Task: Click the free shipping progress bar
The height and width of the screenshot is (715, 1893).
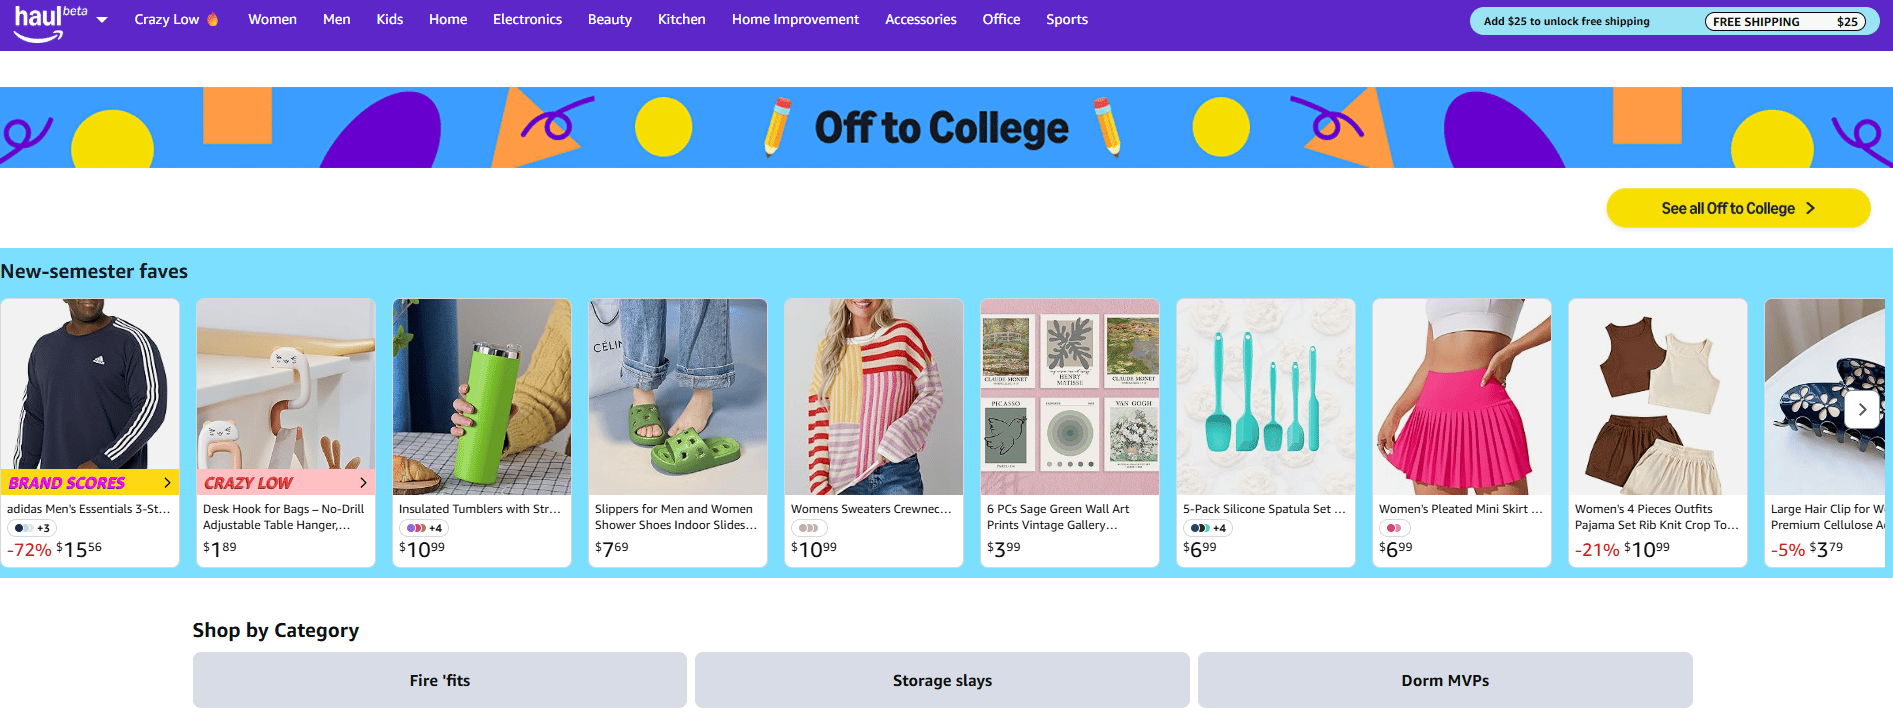Action: (1784, 22)
